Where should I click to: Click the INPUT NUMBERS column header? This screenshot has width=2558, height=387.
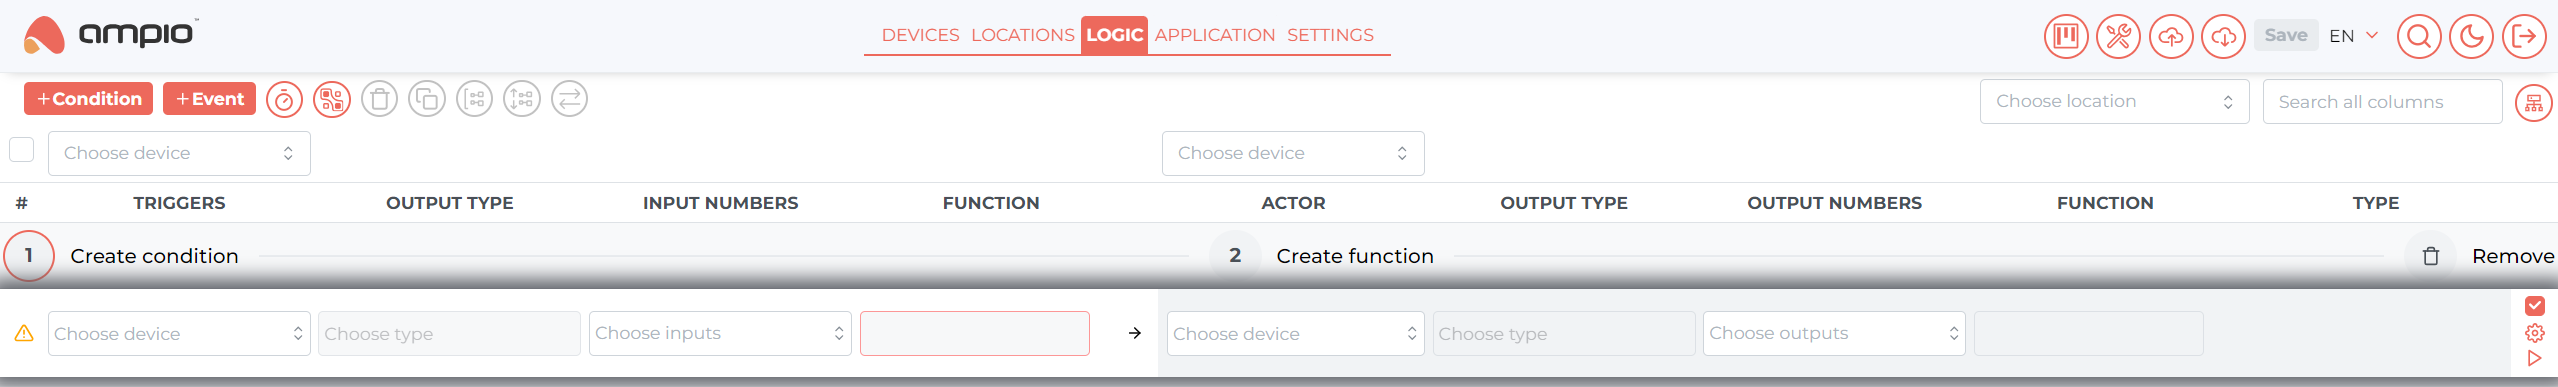[720, 203]
